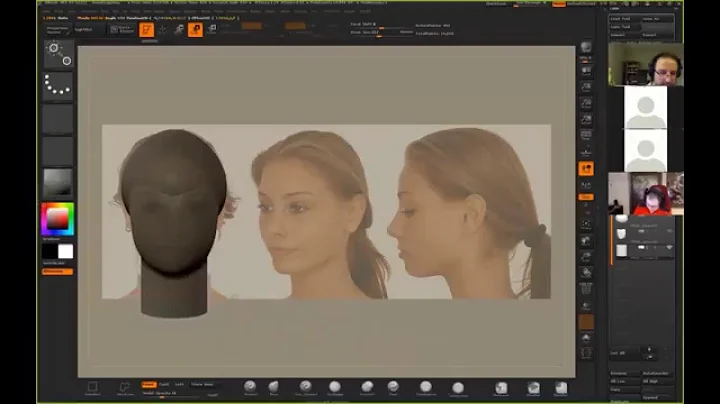Image resolution: width=720 pixels, height=404 pixels.
Task: Click the Load Image icon at bottom left
Action: [92, 388]
